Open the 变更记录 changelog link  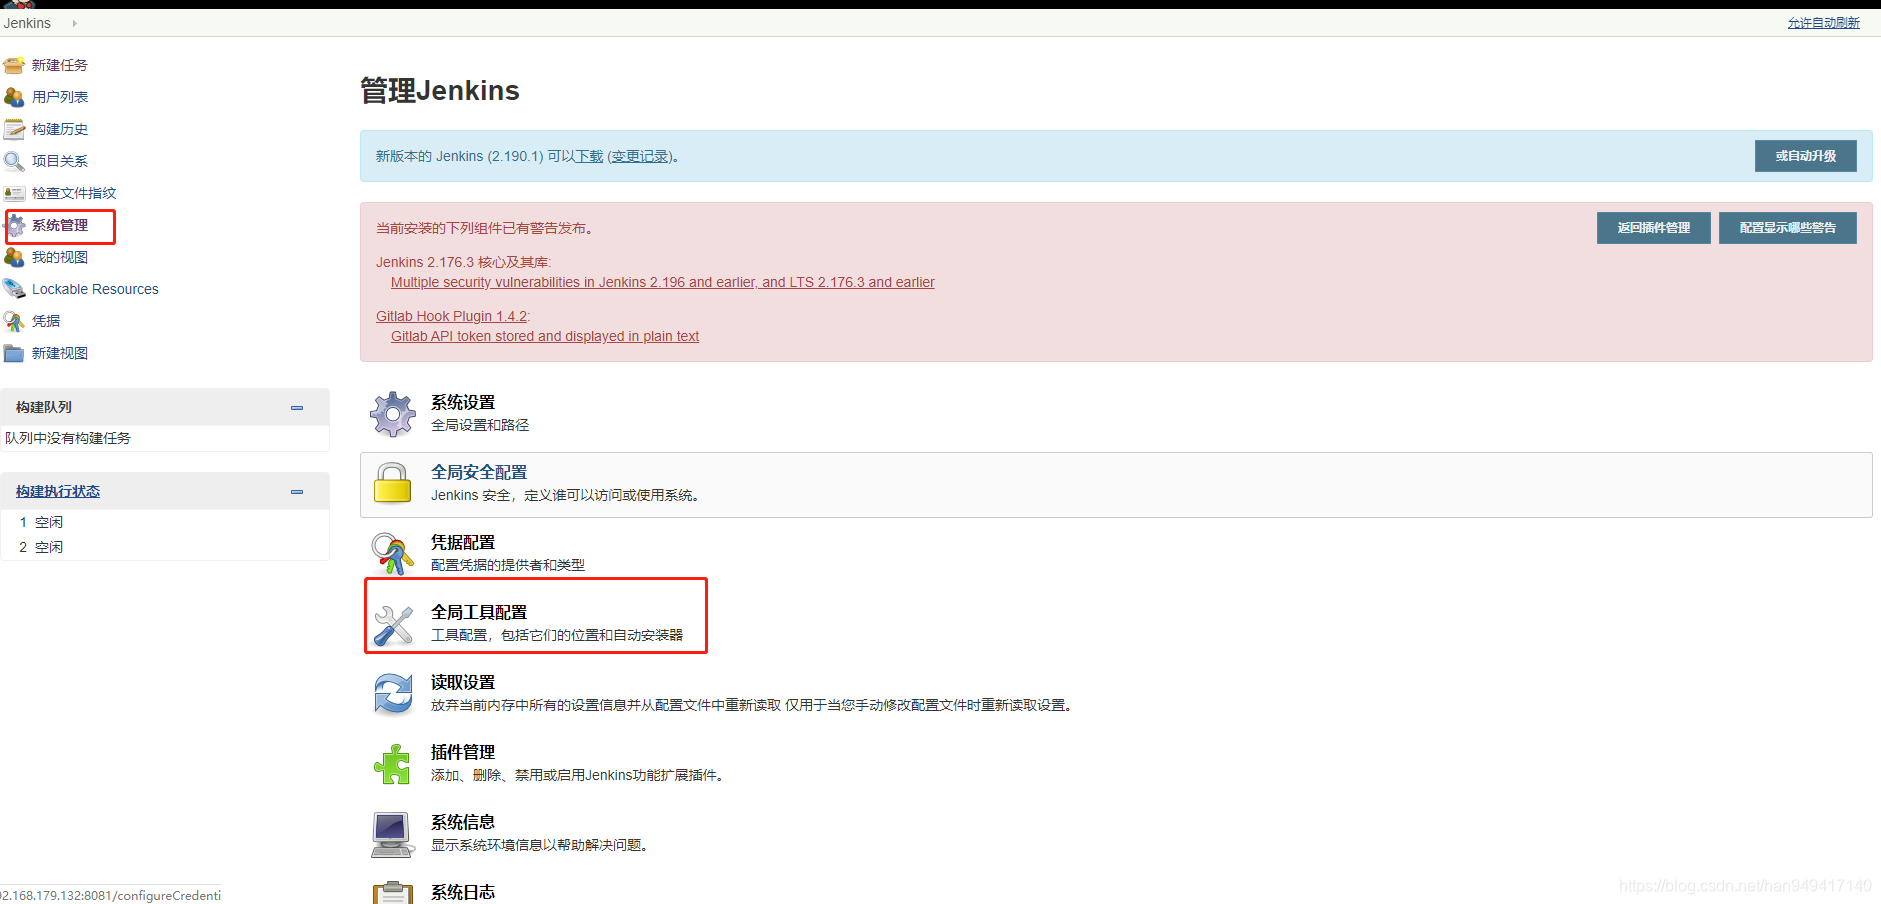640,156
